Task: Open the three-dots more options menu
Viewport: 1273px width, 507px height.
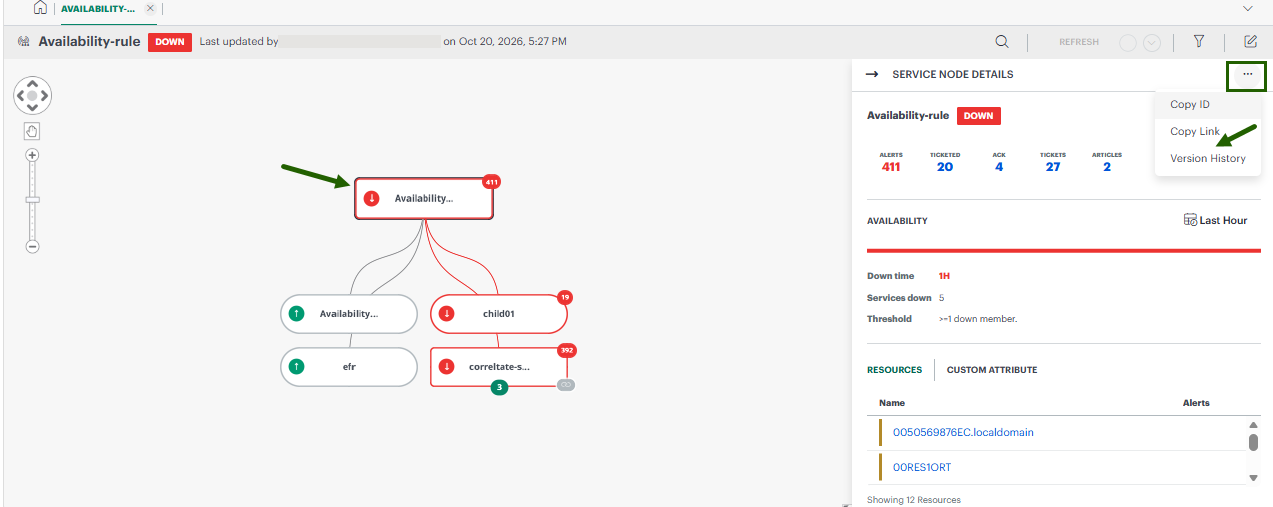Action: [1247, 74]
